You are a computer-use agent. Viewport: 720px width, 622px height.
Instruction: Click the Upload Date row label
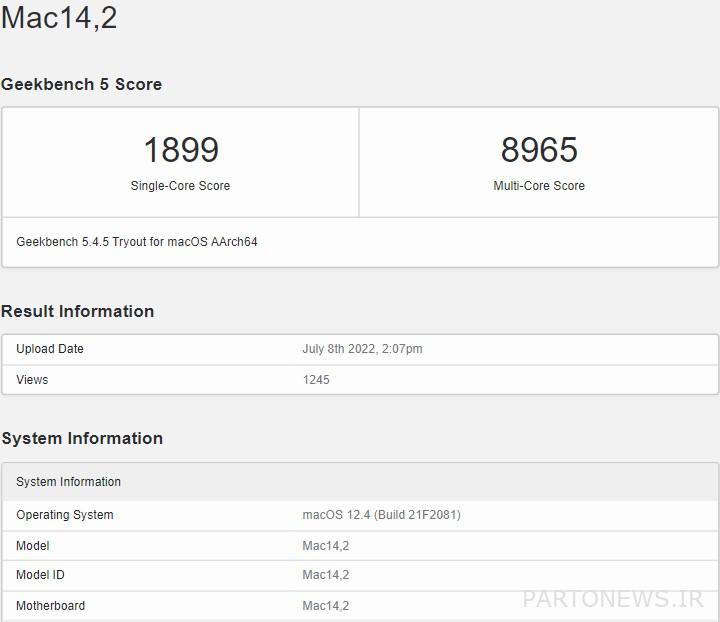50,349
